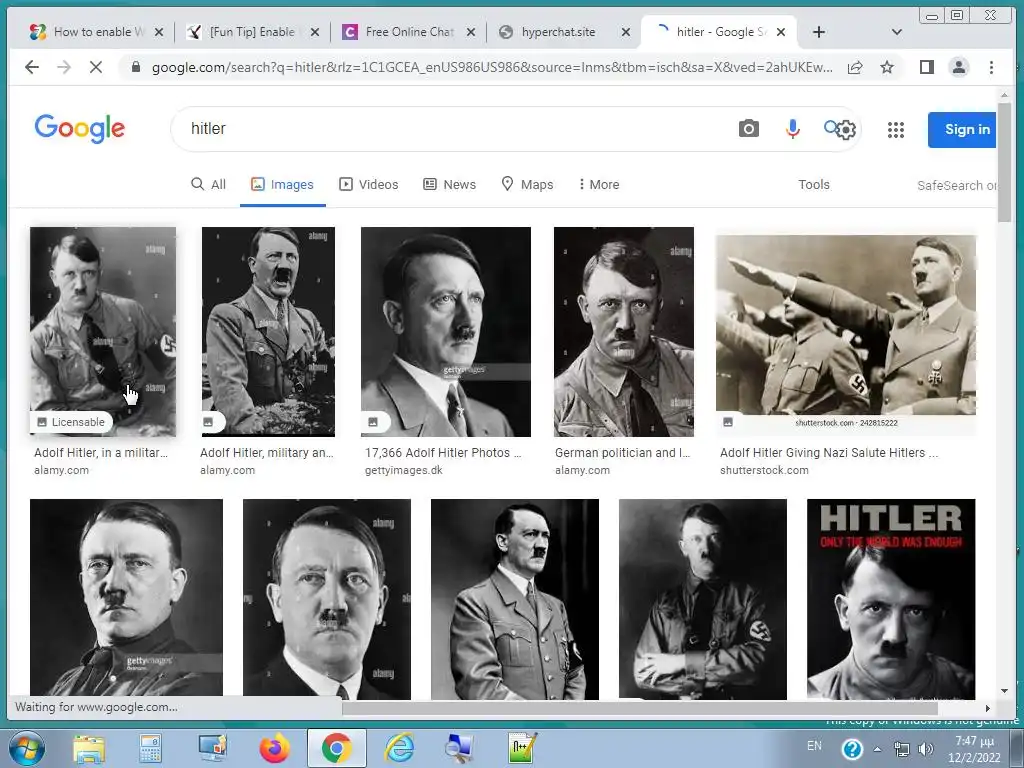Open the Chrome side panel
The height and width of the screenshot is (768, 1024).
926,67
